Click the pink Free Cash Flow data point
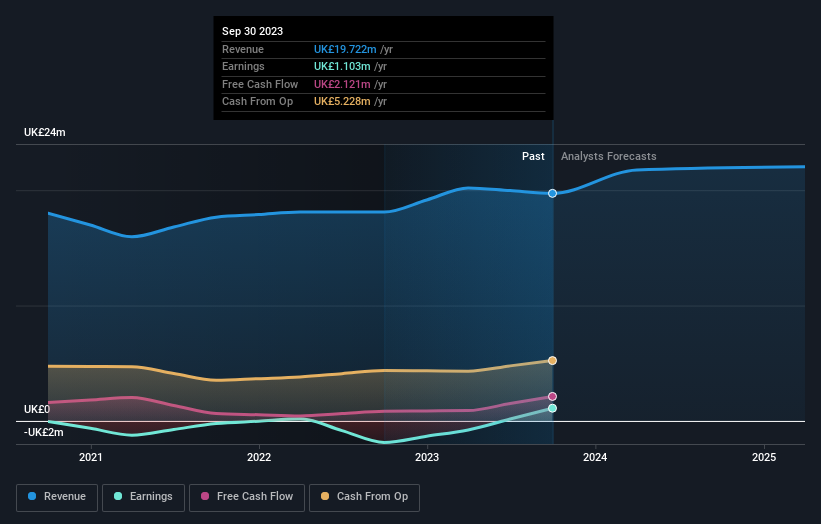Image resolution: width=821 pixels, height=524 pixels. (x=552, y=397)
